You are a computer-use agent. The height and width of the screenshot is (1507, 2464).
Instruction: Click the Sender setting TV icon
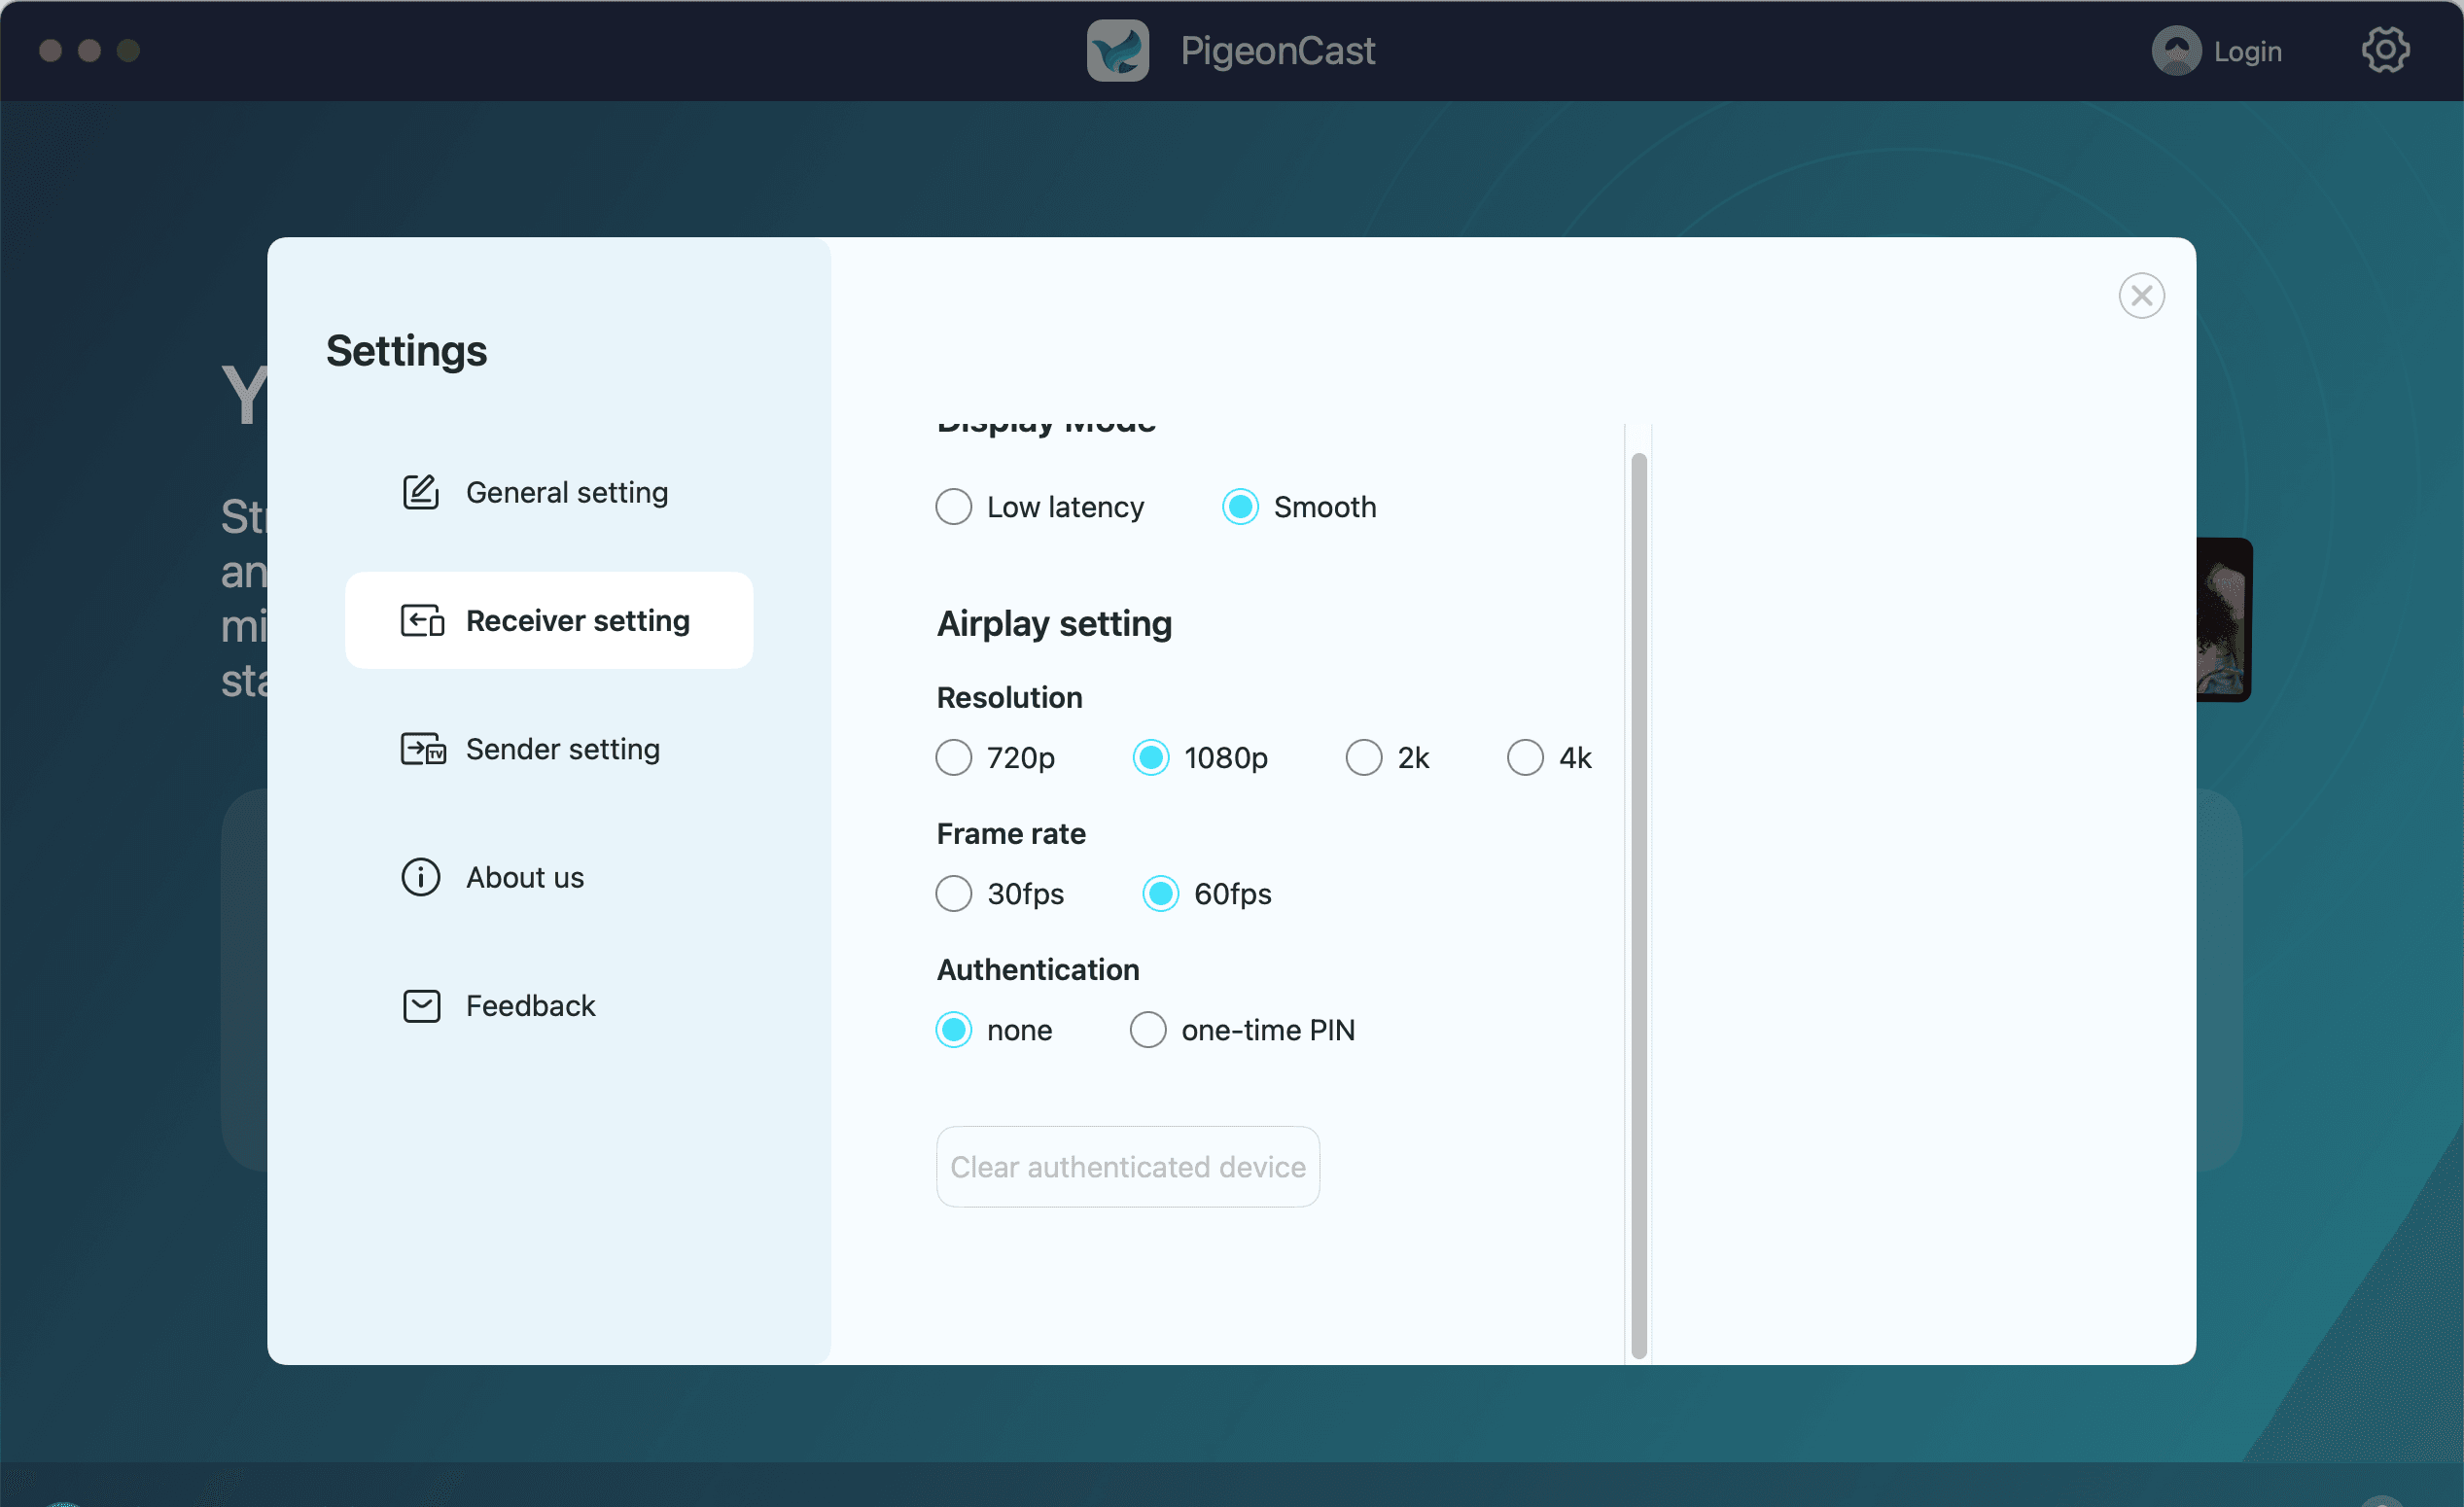pyautogui.click(x=423, y=749)
